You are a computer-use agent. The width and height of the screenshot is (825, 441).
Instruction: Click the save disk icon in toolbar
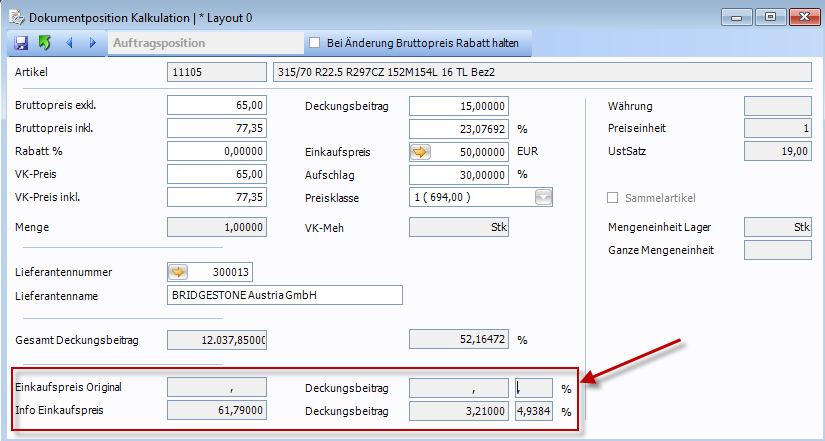(x=20, y=43)
